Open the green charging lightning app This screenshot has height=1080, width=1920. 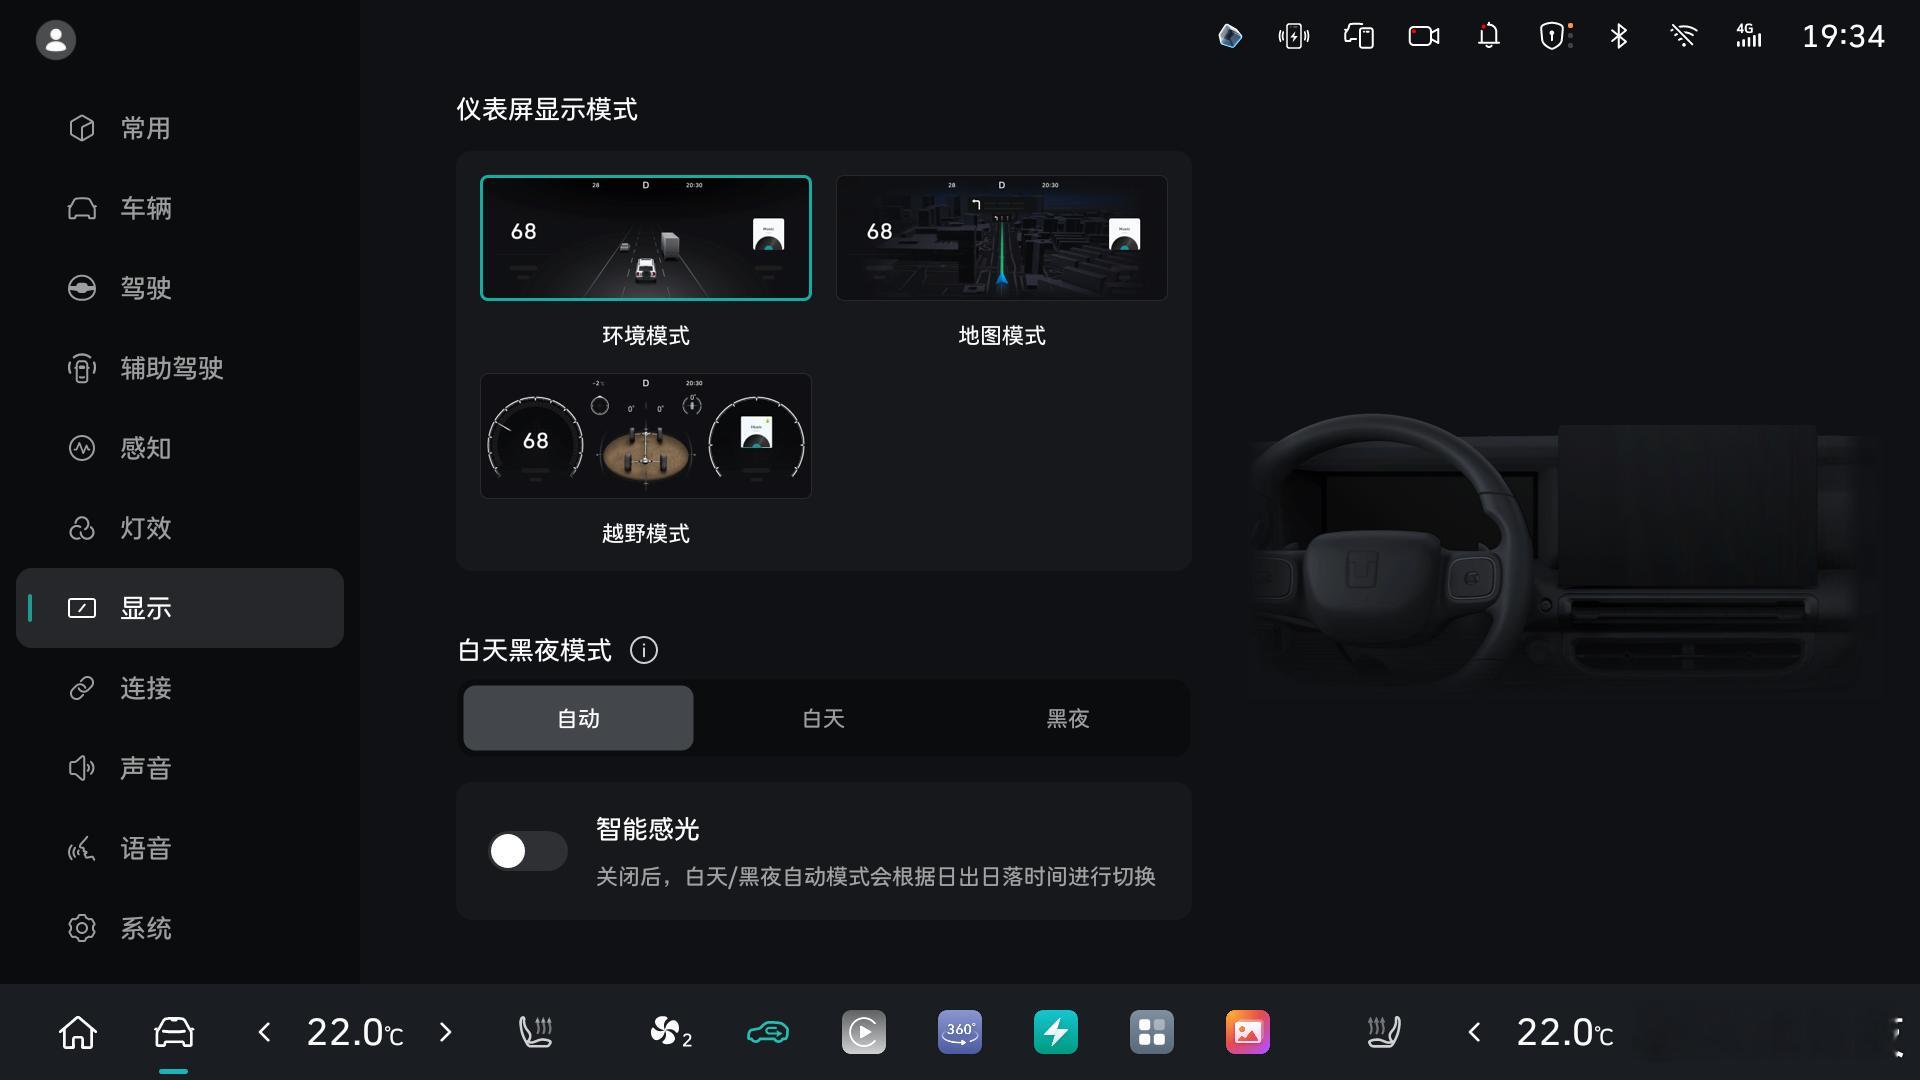click(x=1055, y=1032)
